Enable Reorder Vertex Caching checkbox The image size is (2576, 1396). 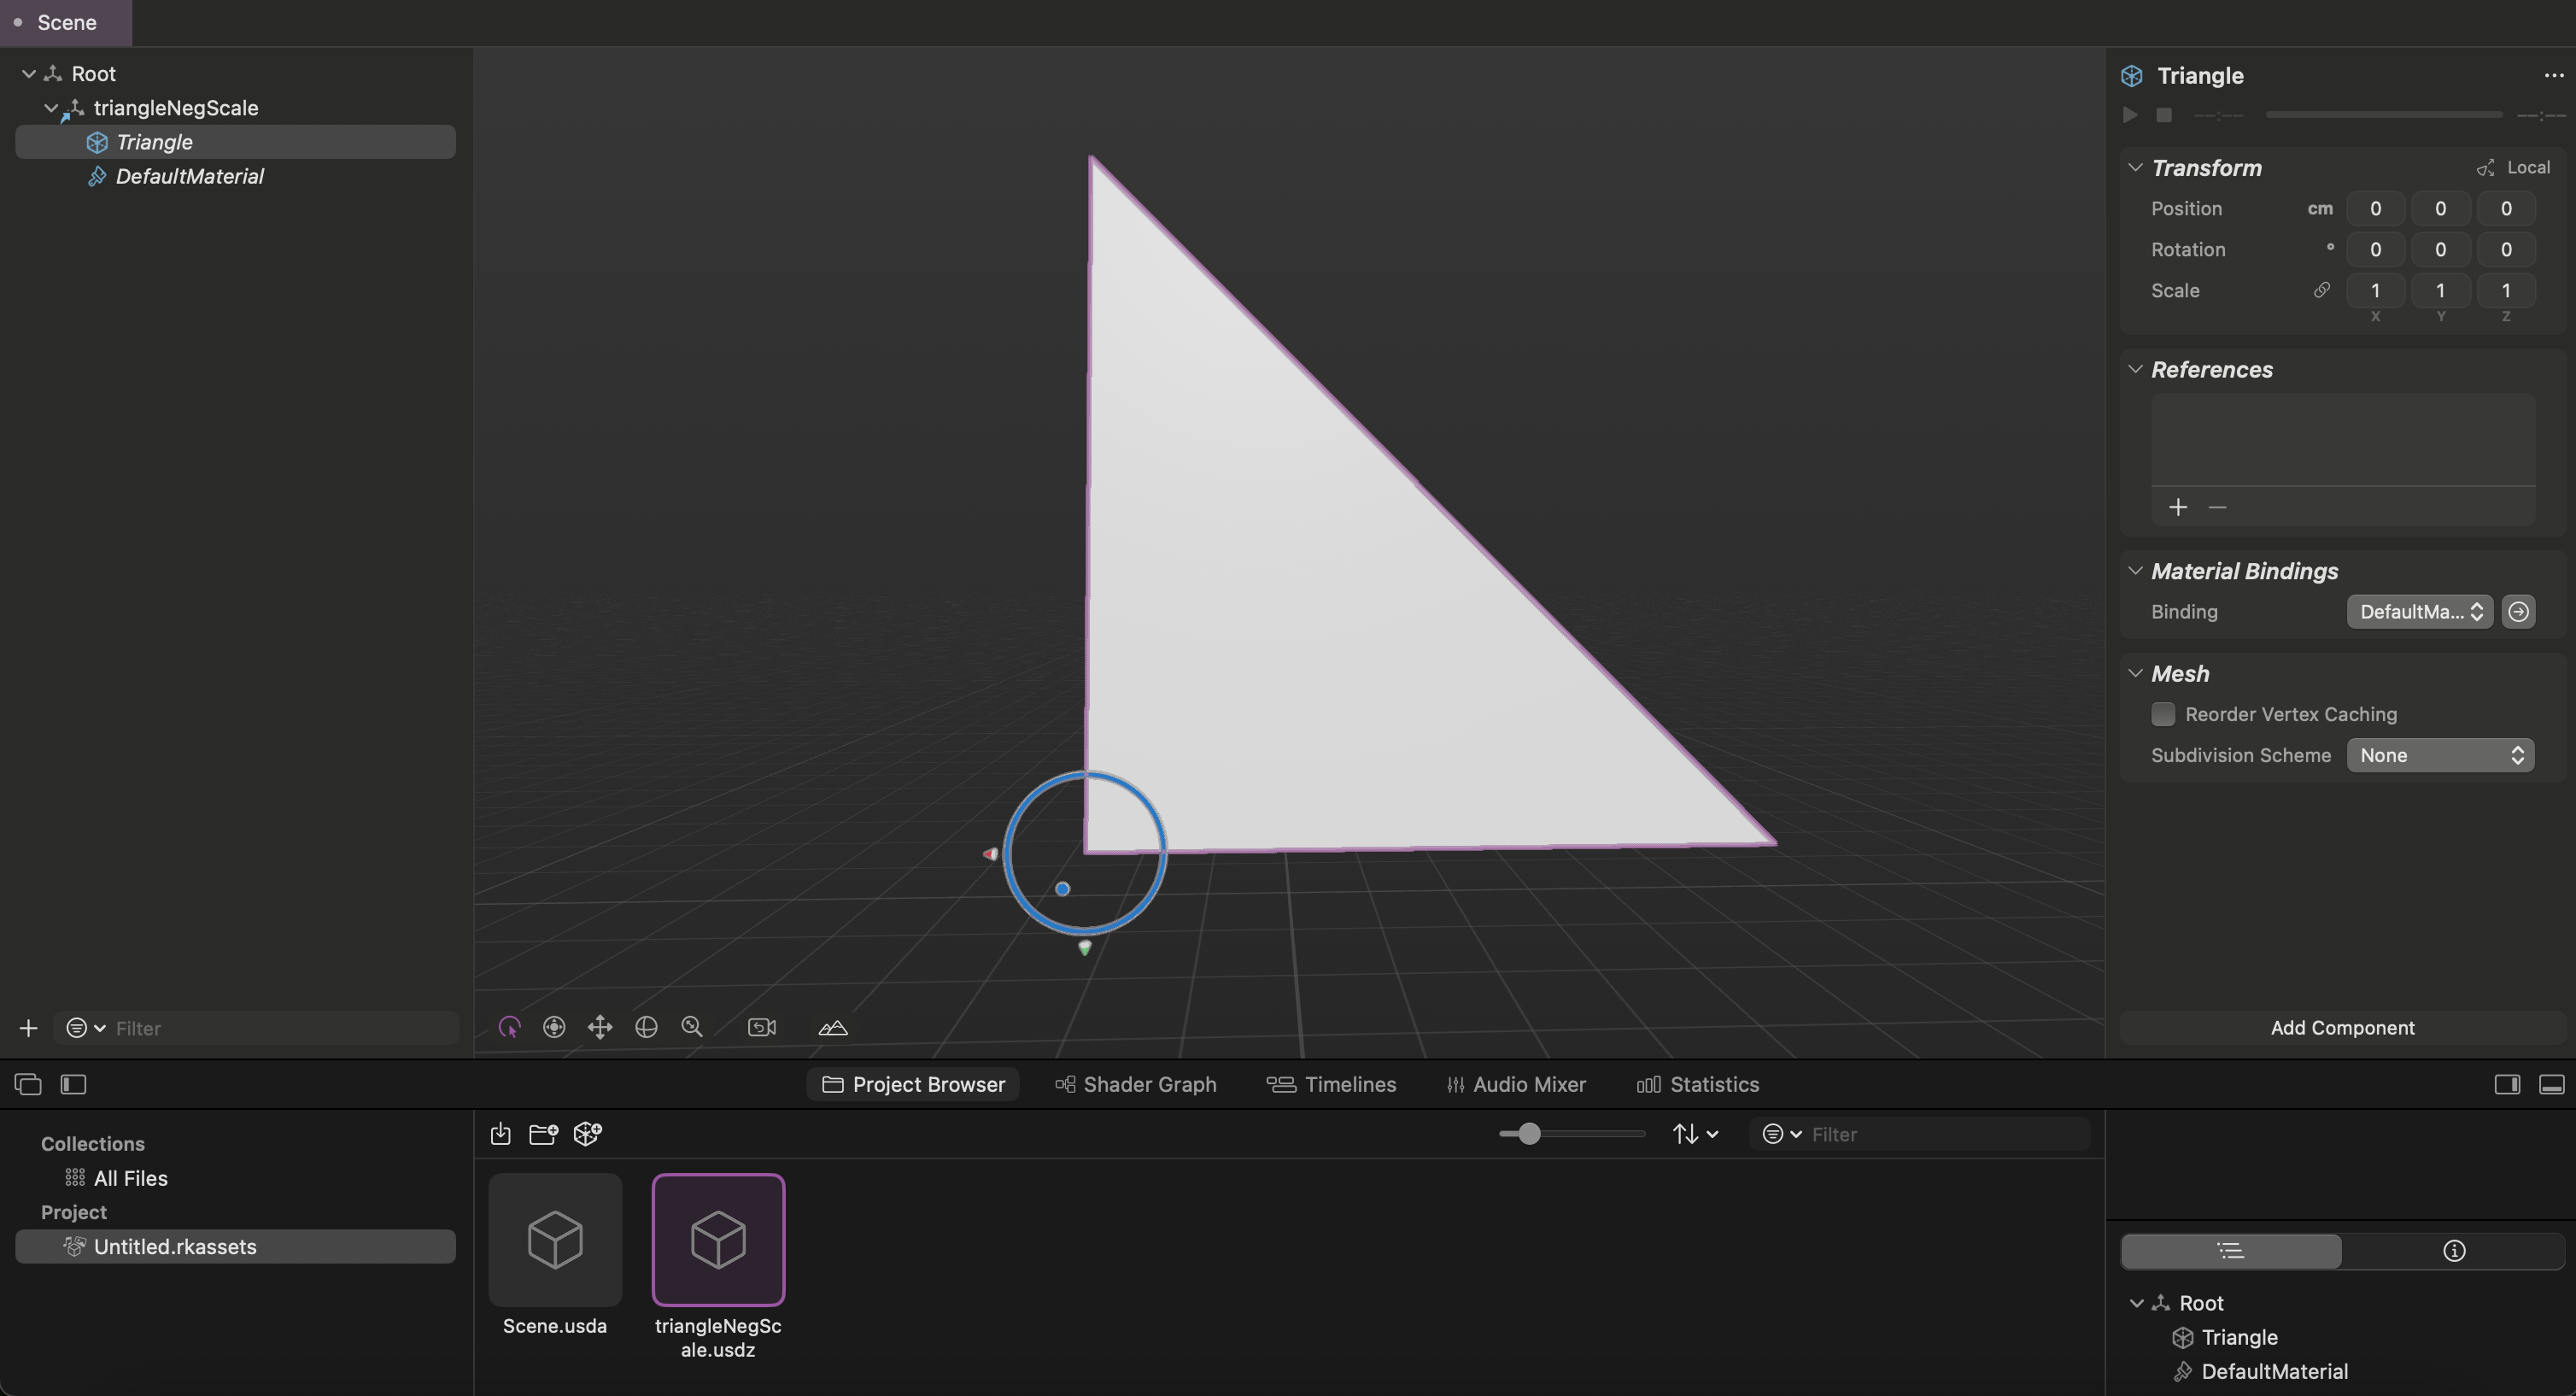pyautogui.click(x=2163, y=714)
